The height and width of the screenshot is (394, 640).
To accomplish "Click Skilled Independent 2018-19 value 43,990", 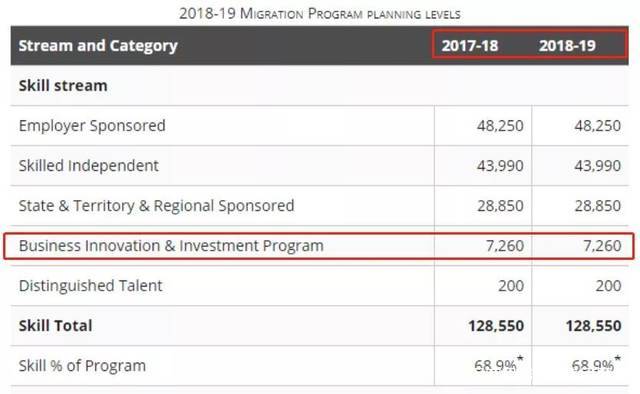I will [x=598, y=166].
